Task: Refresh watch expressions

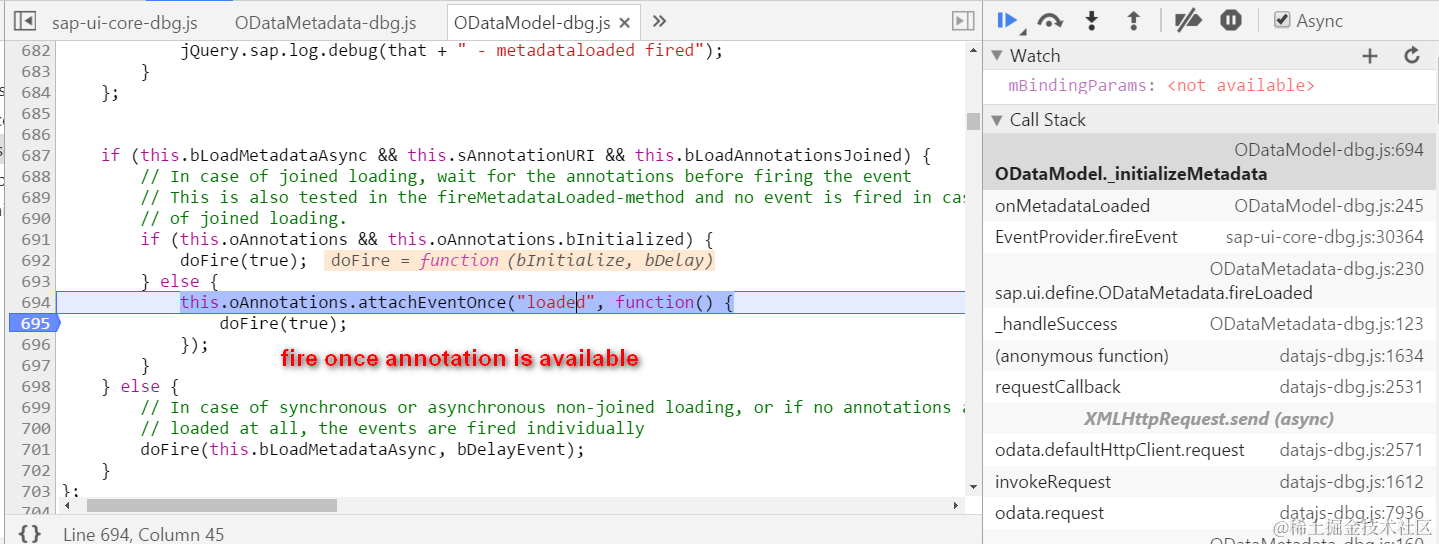Action: coord(1412,56)
